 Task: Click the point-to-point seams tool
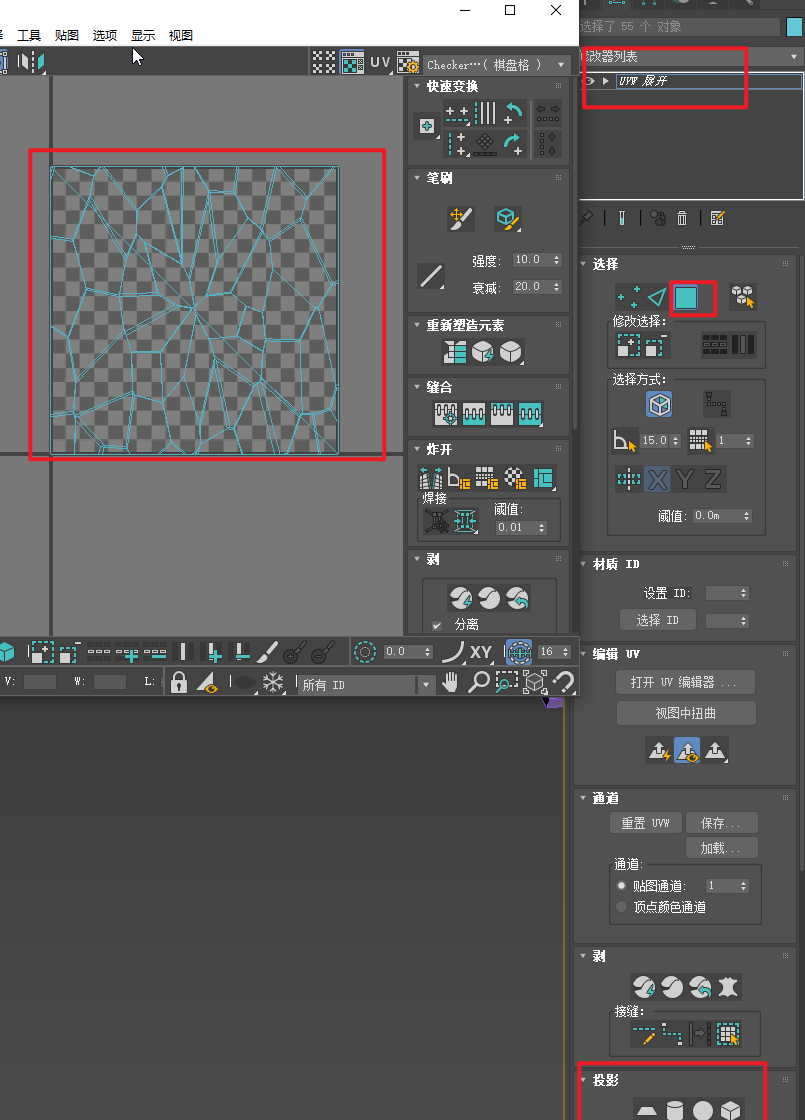coord(671,1034)
